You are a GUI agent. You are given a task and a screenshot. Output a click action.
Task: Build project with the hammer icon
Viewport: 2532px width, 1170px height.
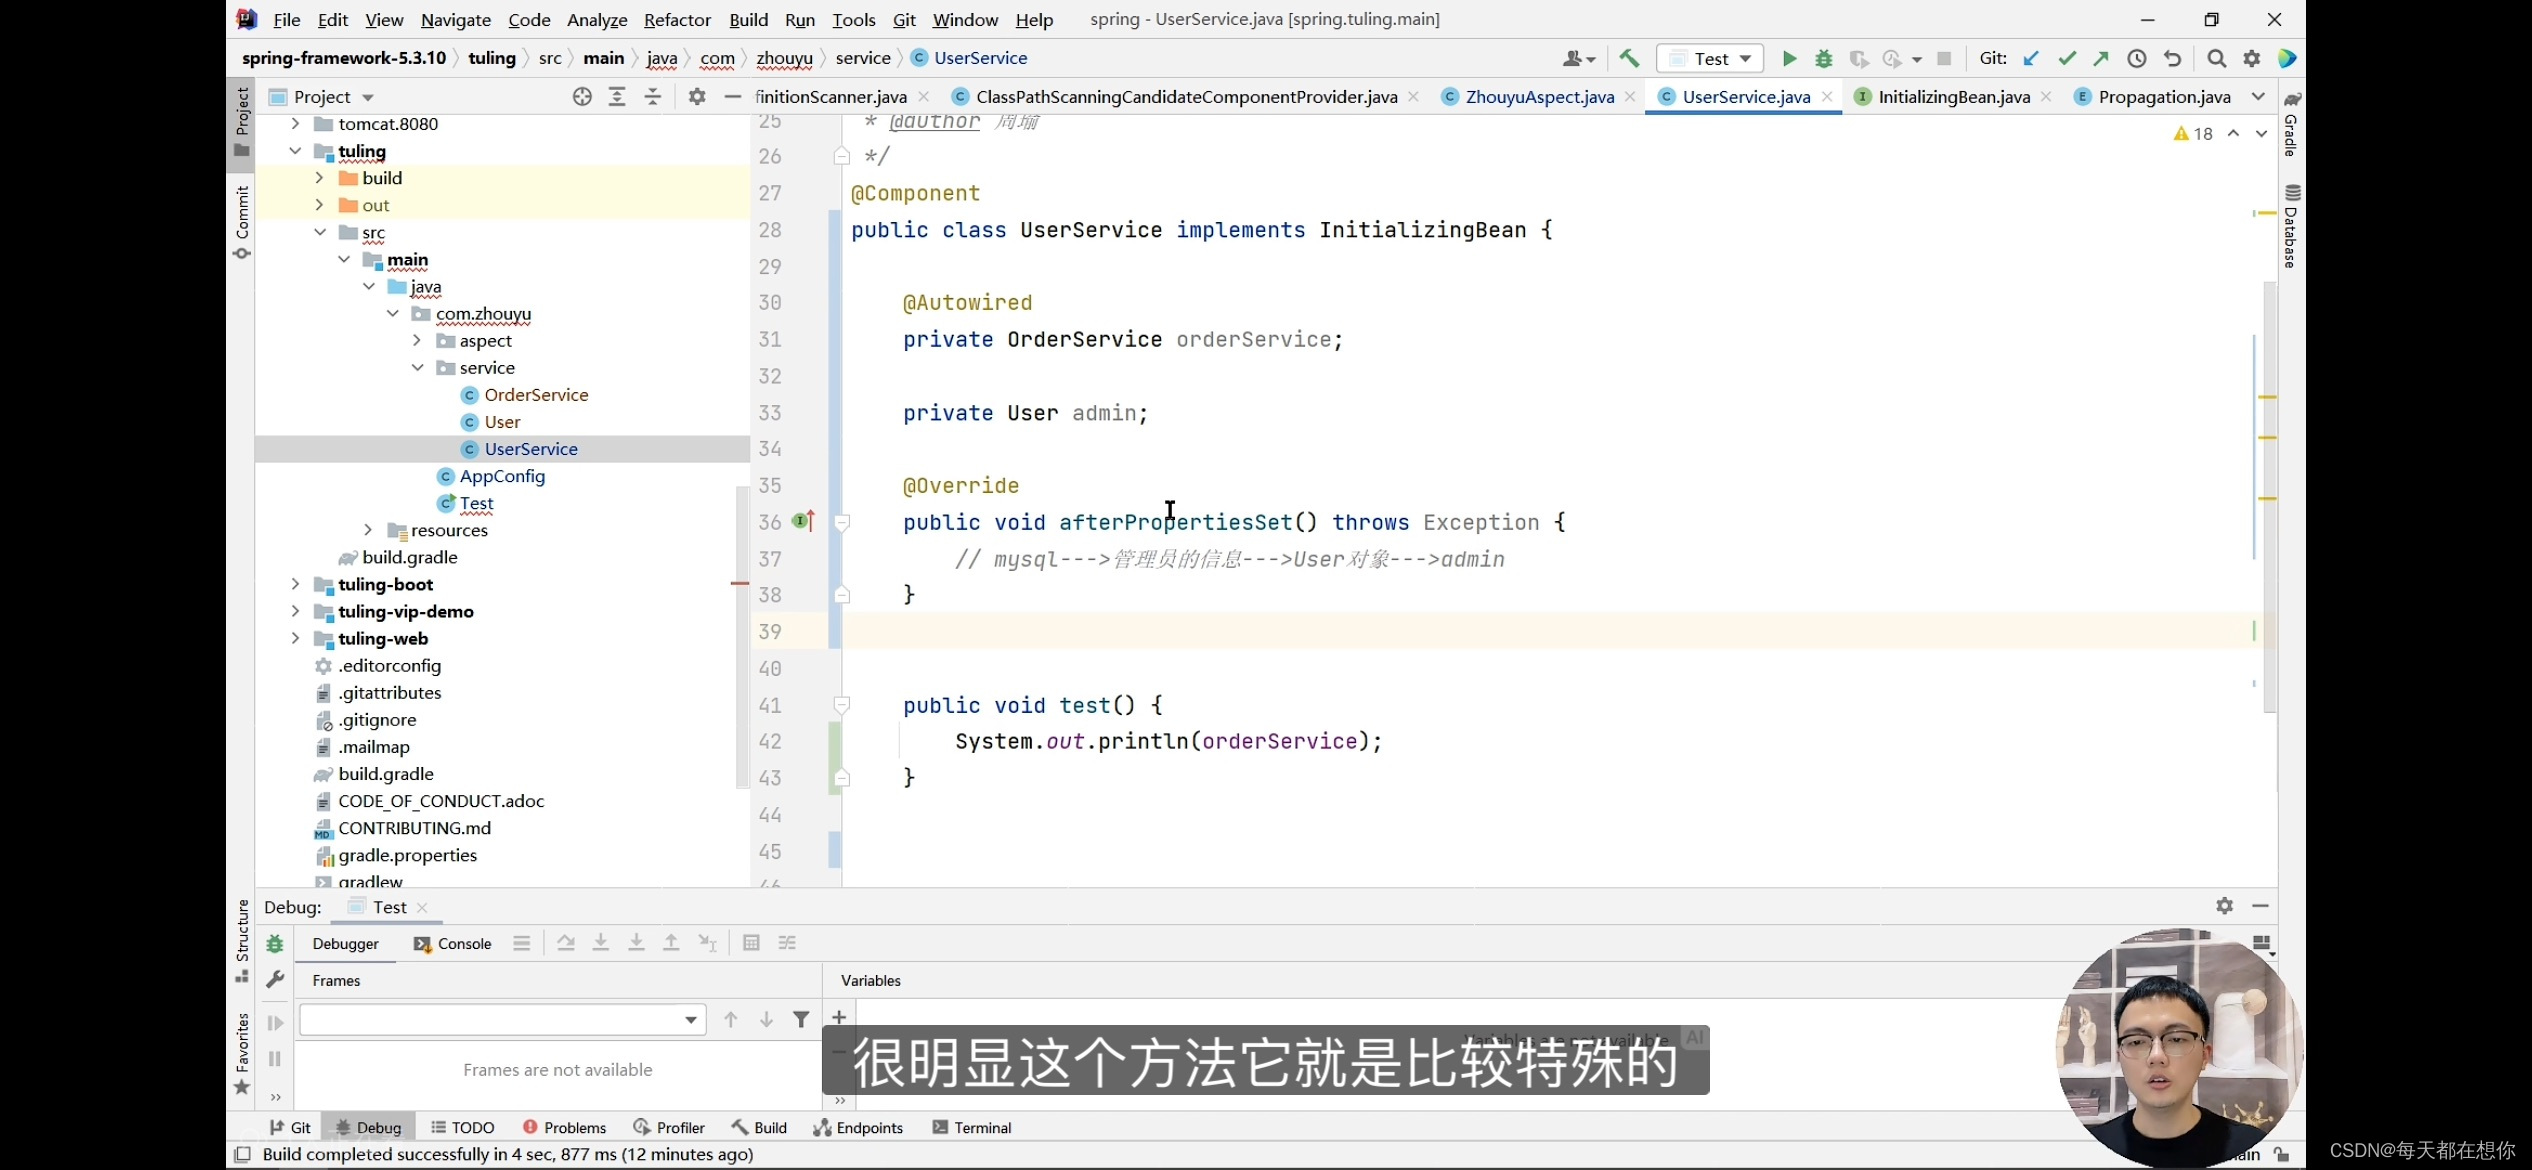click(x=1629, y=59)
